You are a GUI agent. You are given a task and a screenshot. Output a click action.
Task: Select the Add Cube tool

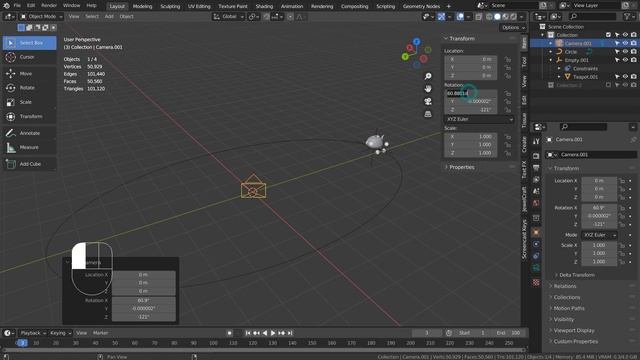29,164
